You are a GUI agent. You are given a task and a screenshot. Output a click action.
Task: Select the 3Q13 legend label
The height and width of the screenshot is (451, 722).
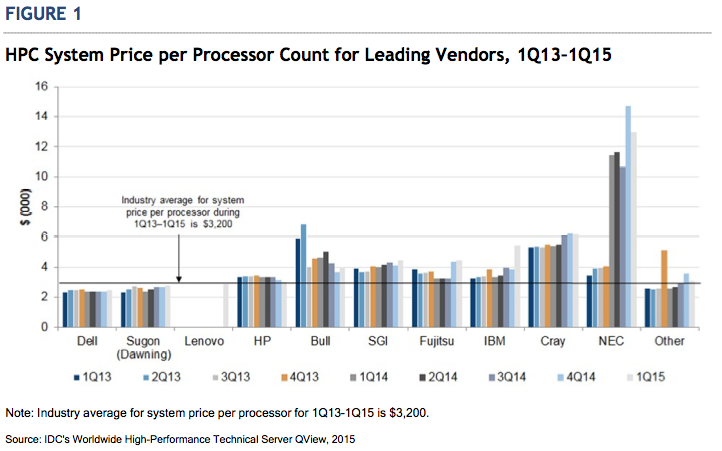(235, 377)
